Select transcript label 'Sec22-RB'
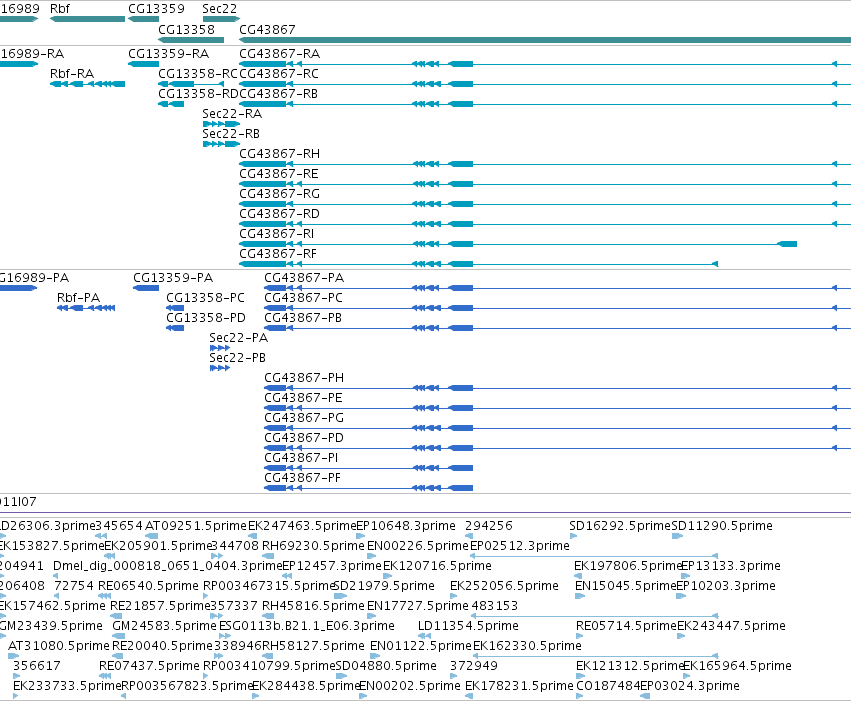The image size is (851, 701). (231, 134)
